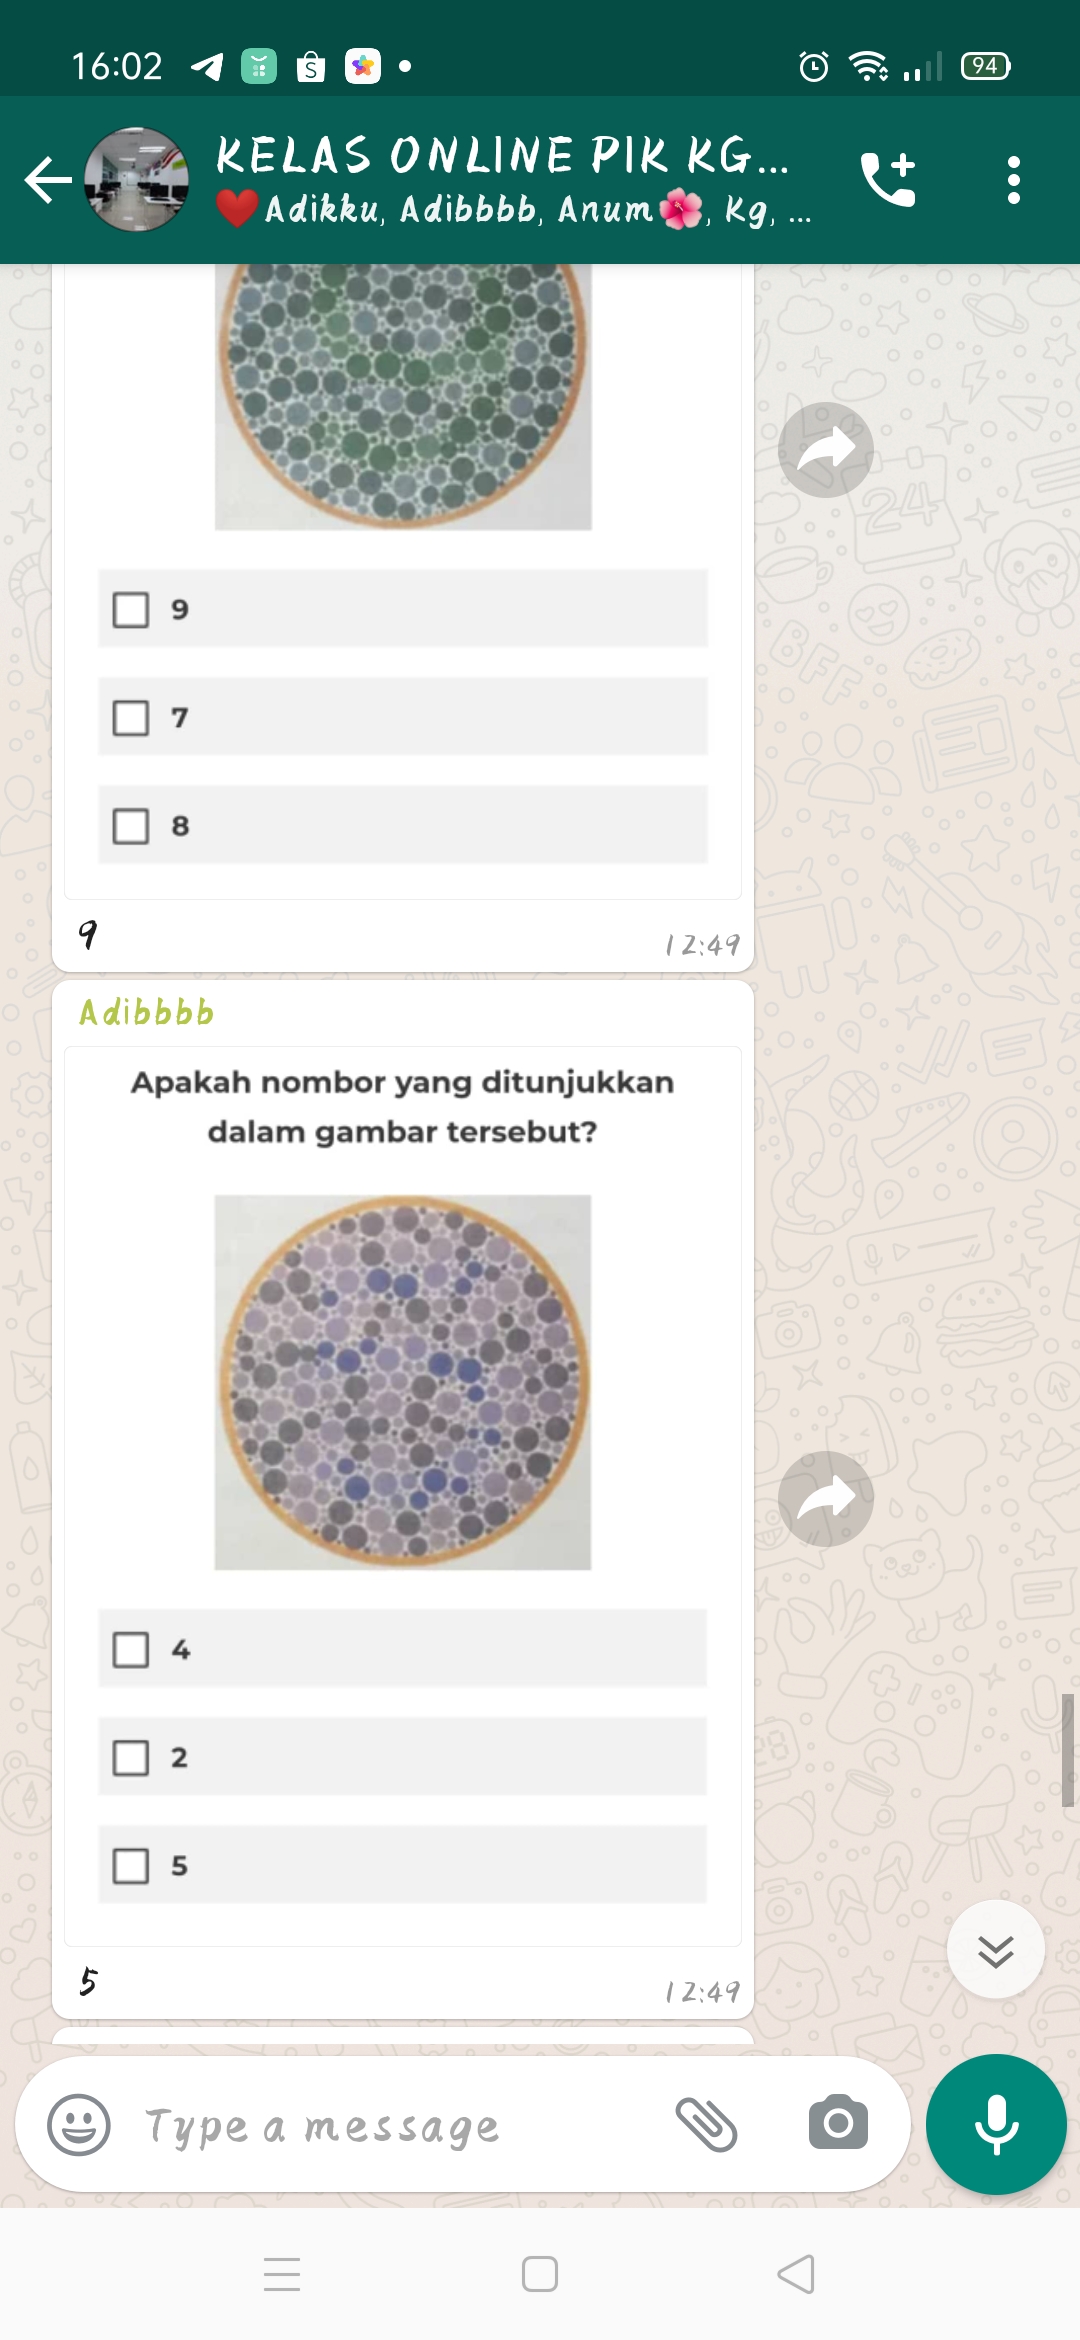Screen dimensions: 1080x2340
Task: Tick the checkbox for option 9
Action: point(131,609)
